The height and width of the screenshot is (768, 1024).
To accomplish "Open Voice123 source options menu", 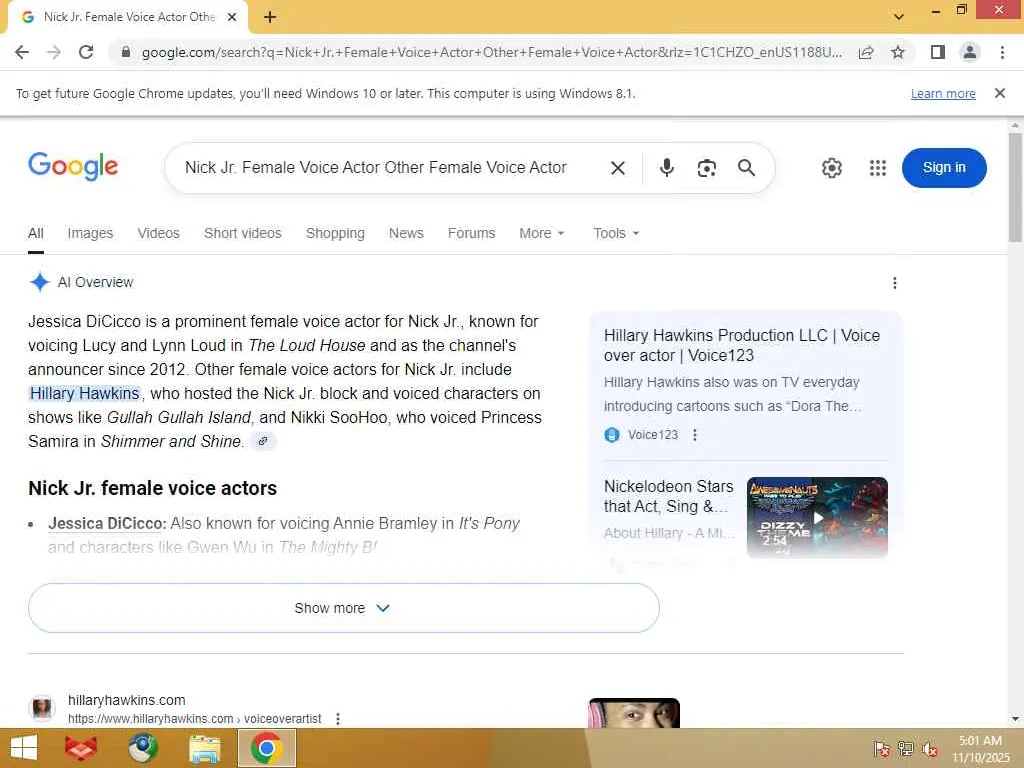I will pos(695,435).
